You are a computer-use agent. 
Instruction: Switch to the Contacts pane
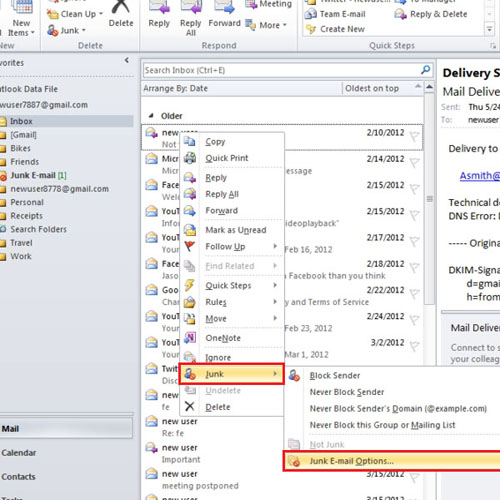(18, 477)
